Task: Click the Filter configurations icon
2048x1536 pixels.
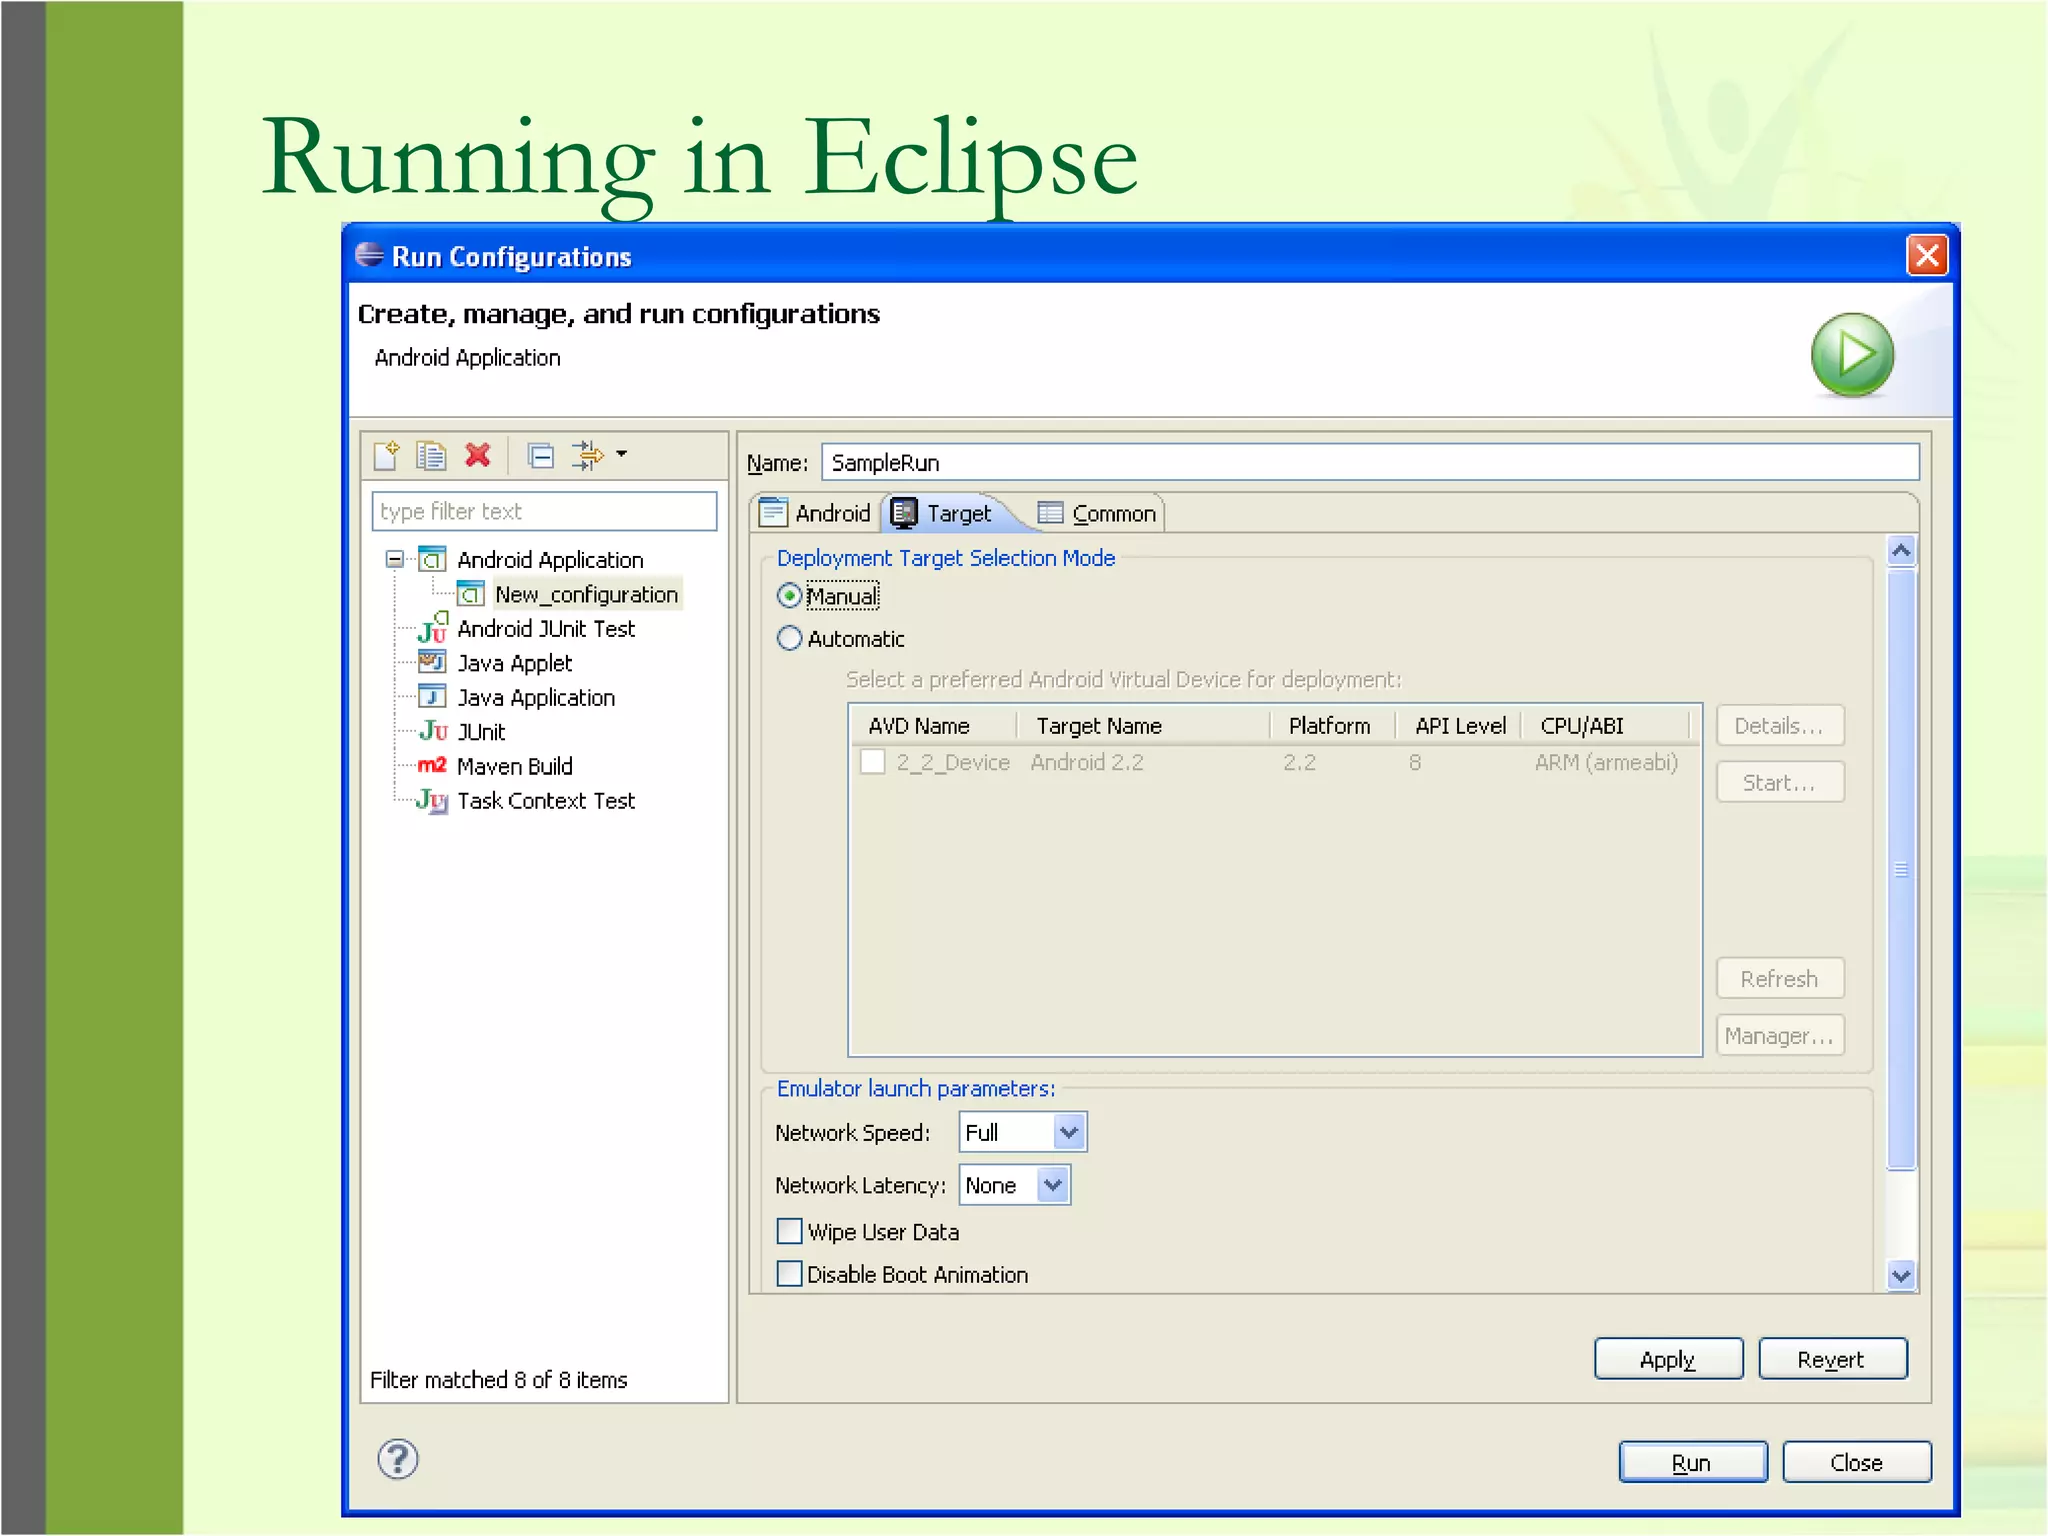Action: click(588, 456)
